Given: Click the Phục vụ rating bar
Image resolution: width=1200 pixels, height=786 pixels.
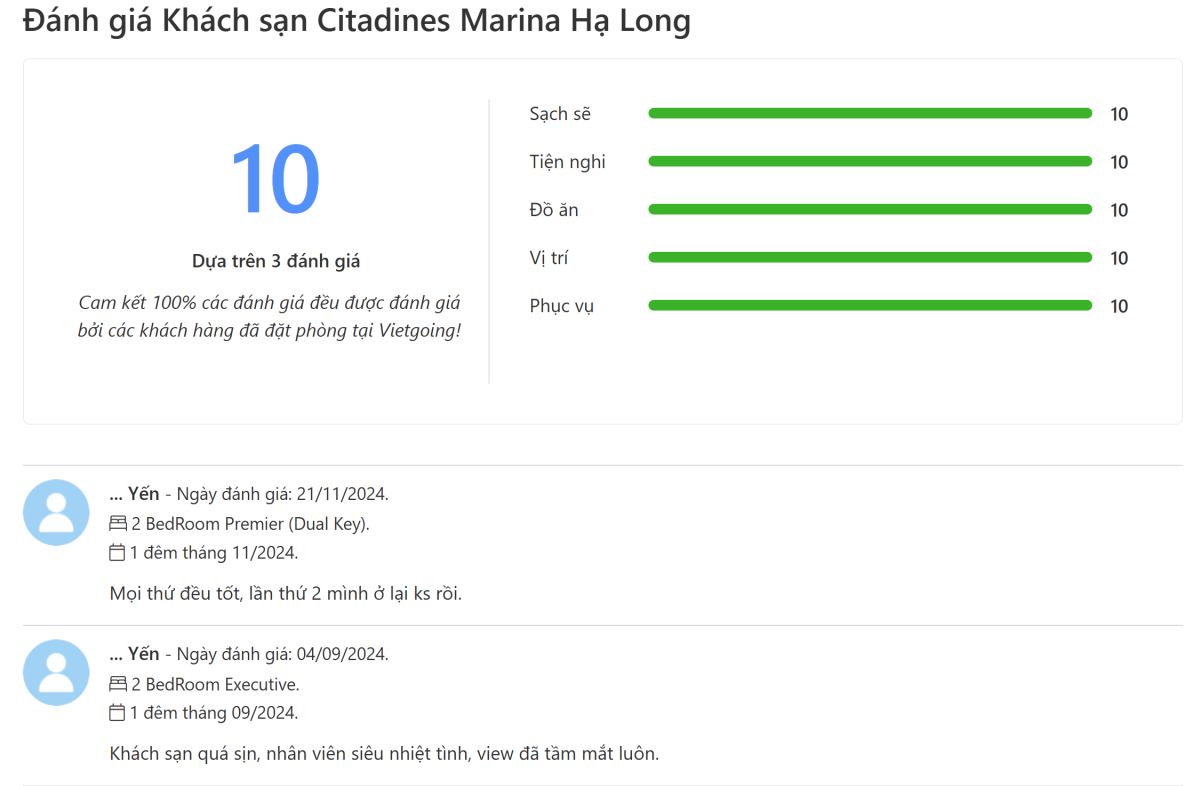Looking at the screenshot, I should (870, 306).
